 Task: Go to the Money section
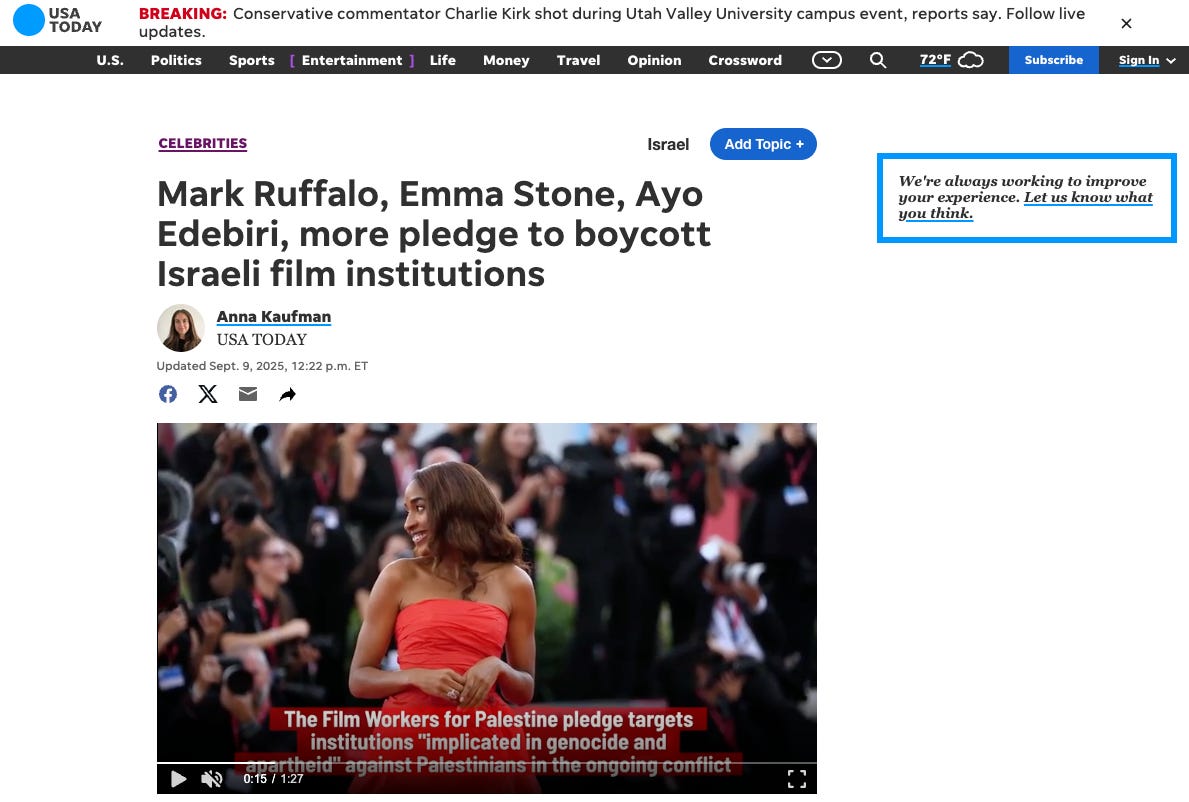[506, 60]
